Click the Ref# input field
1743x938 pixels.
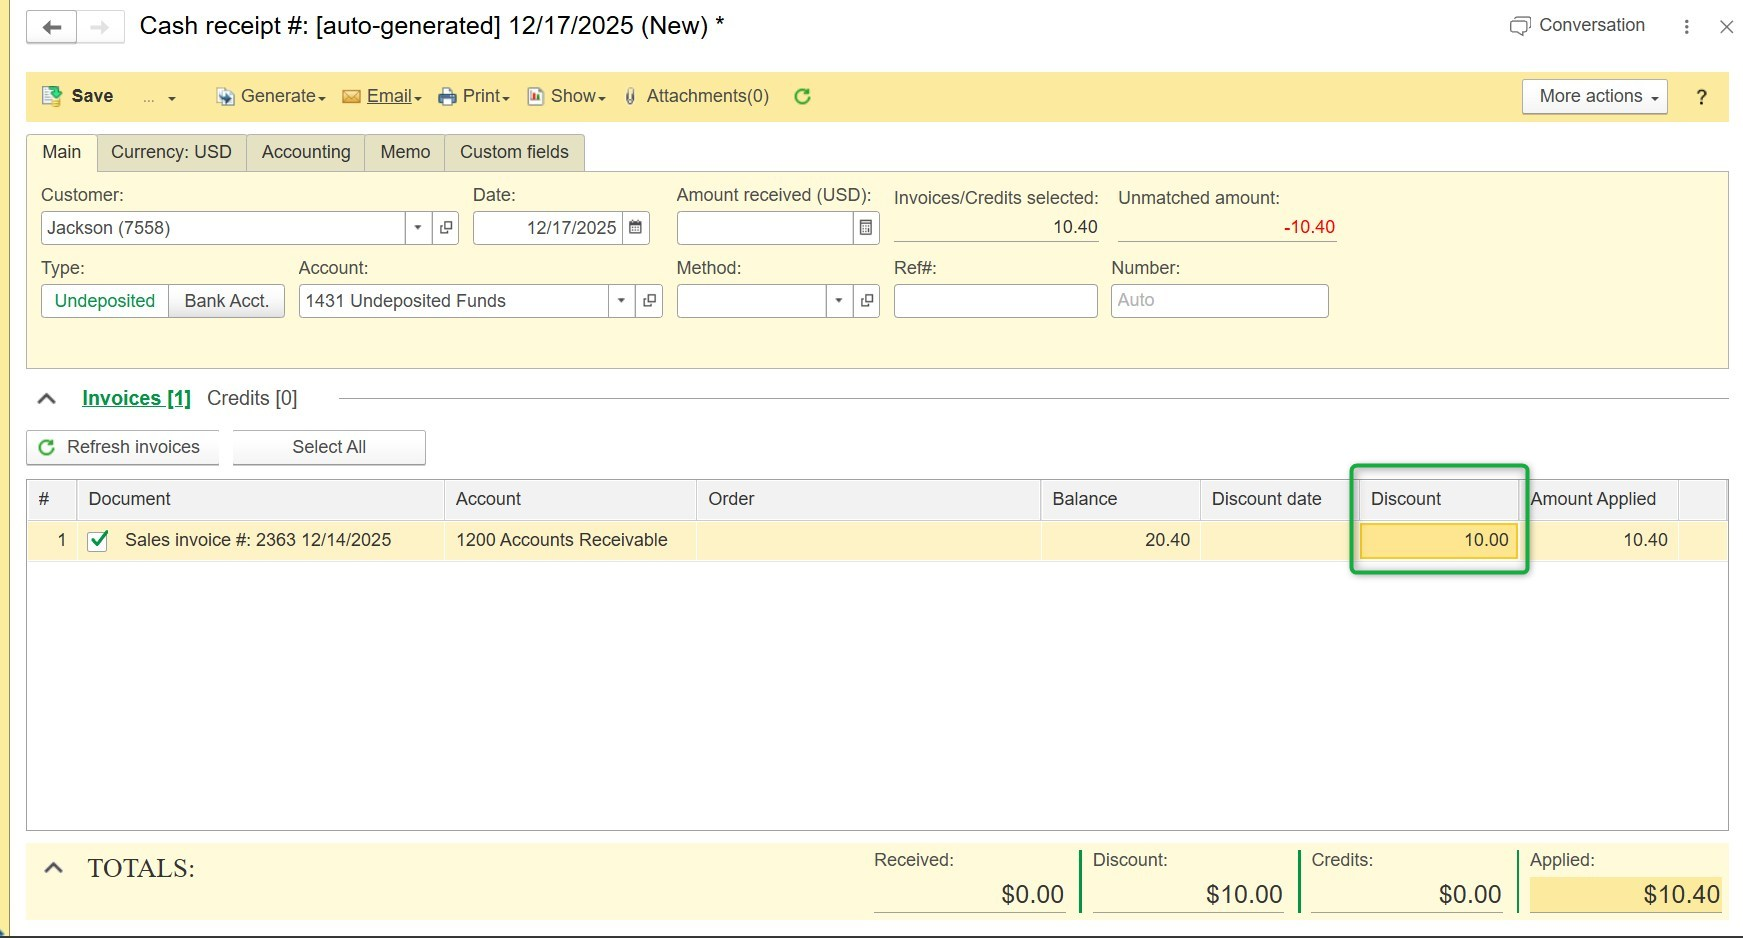tap(995, 301)
